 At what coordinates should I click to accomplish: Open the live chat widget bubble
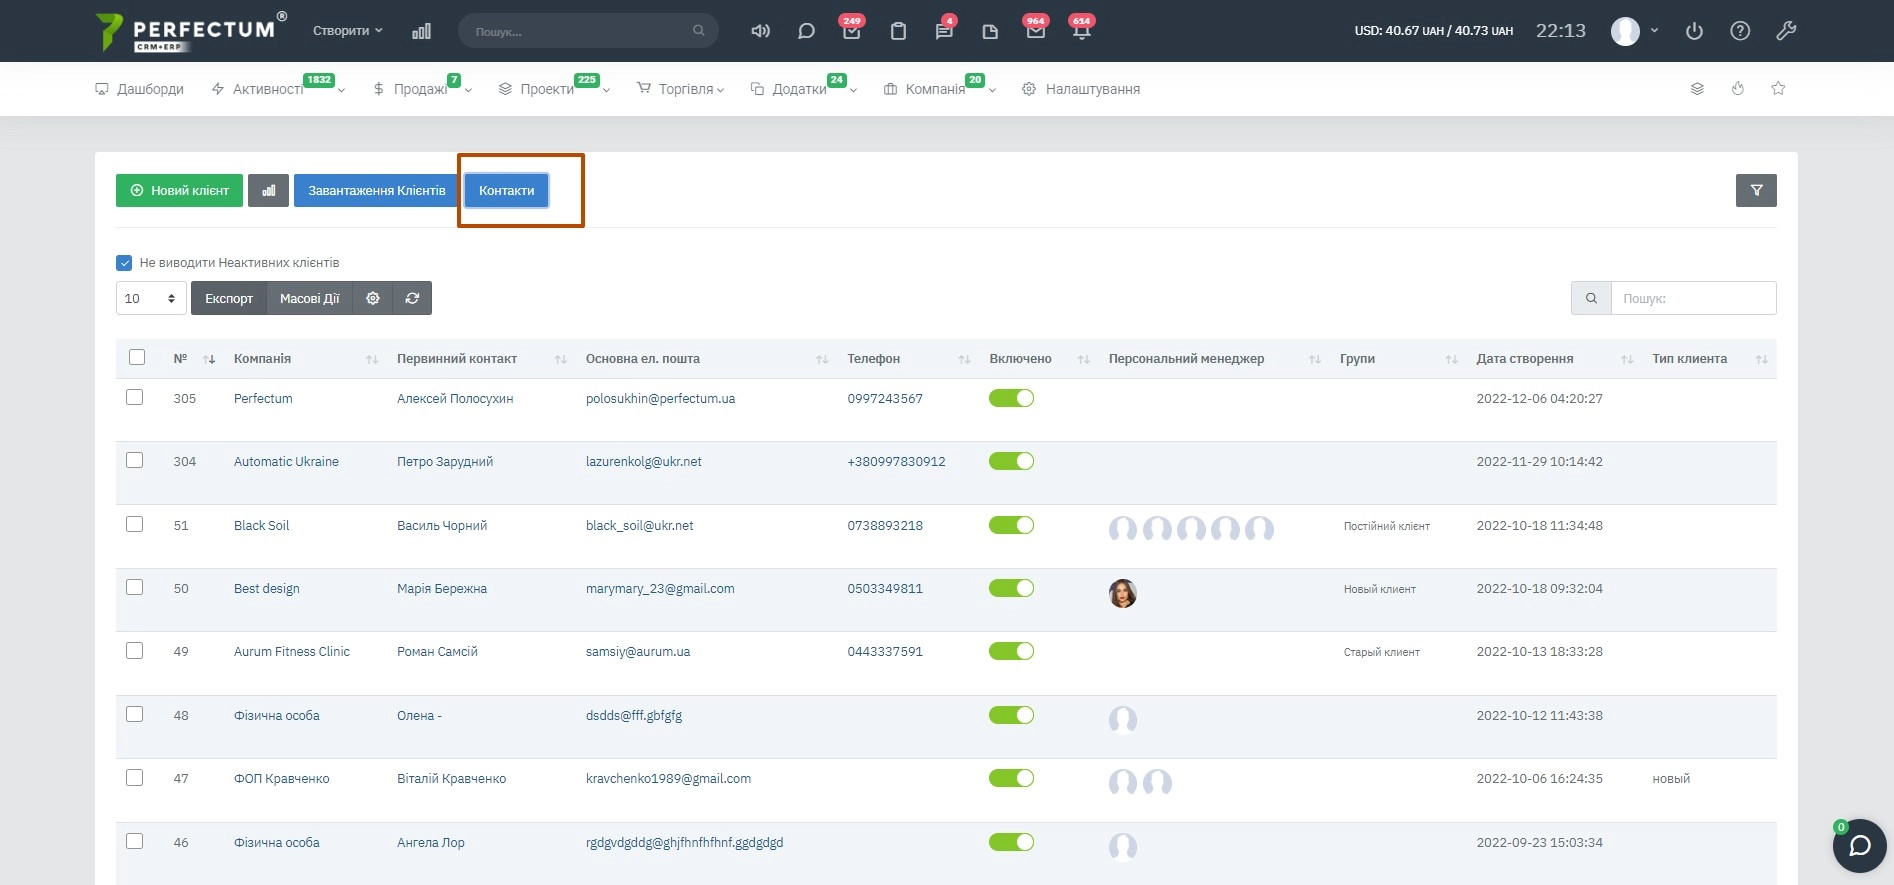click(x=1859, y=846)
